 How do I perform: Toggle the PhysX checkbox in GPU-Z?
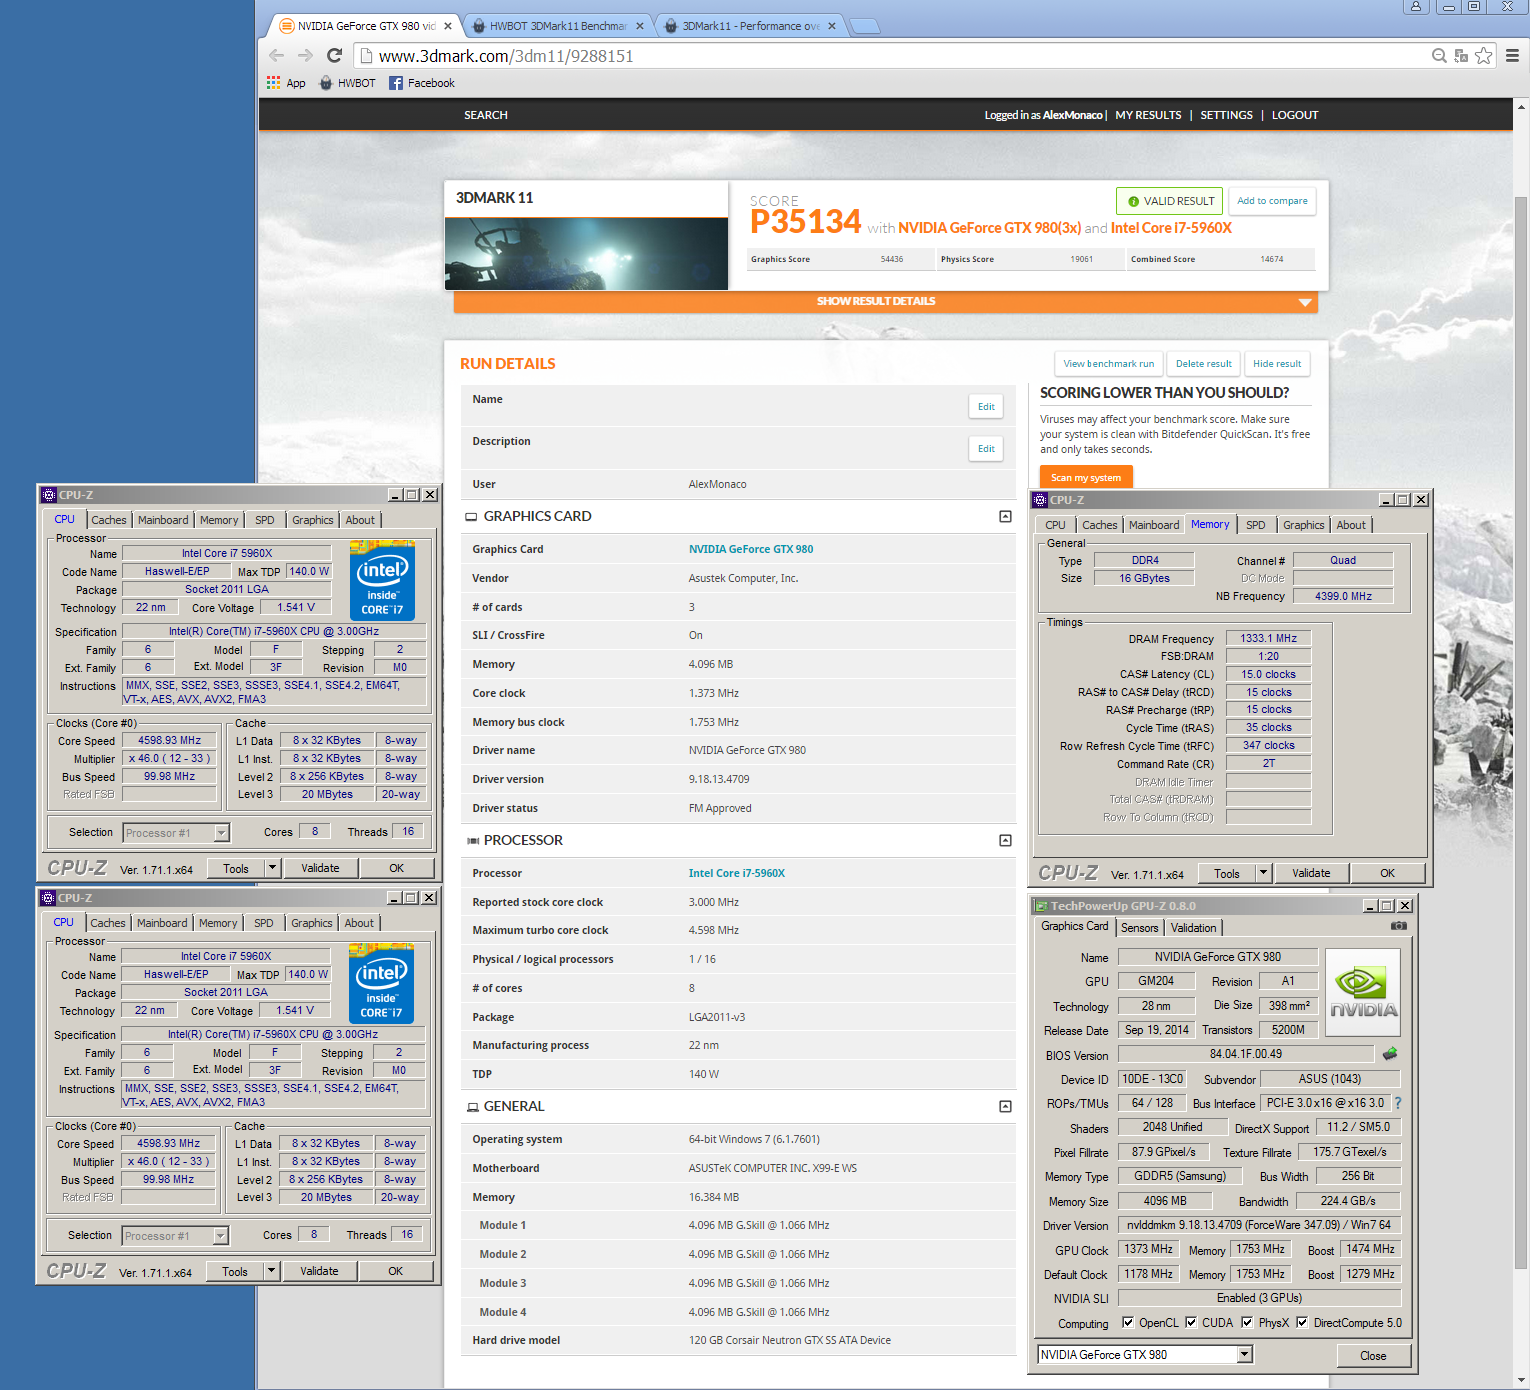coord(1247,1322)
